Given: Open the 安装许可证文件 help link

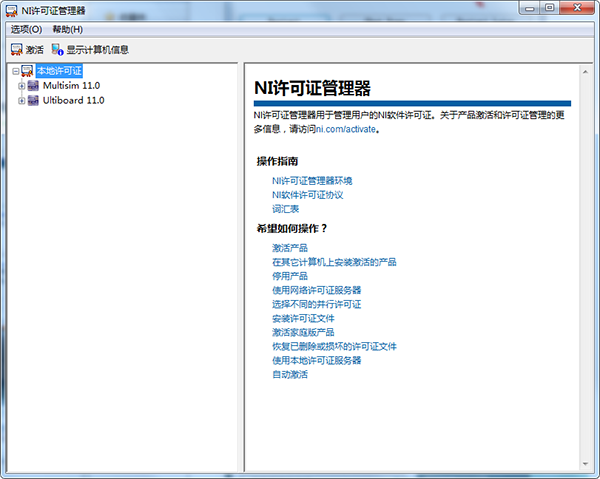Looking at the screenshot, I should click(x=306, y=318).
